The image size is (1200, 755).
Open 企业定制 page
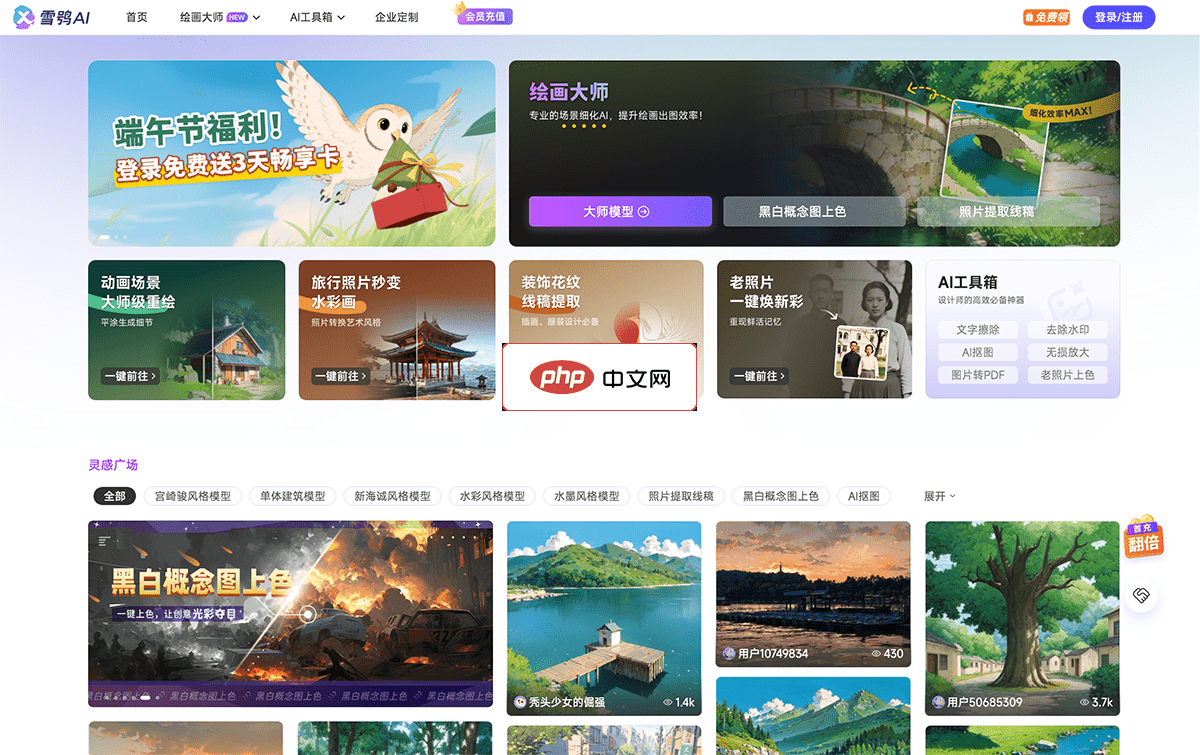[397, 17]
